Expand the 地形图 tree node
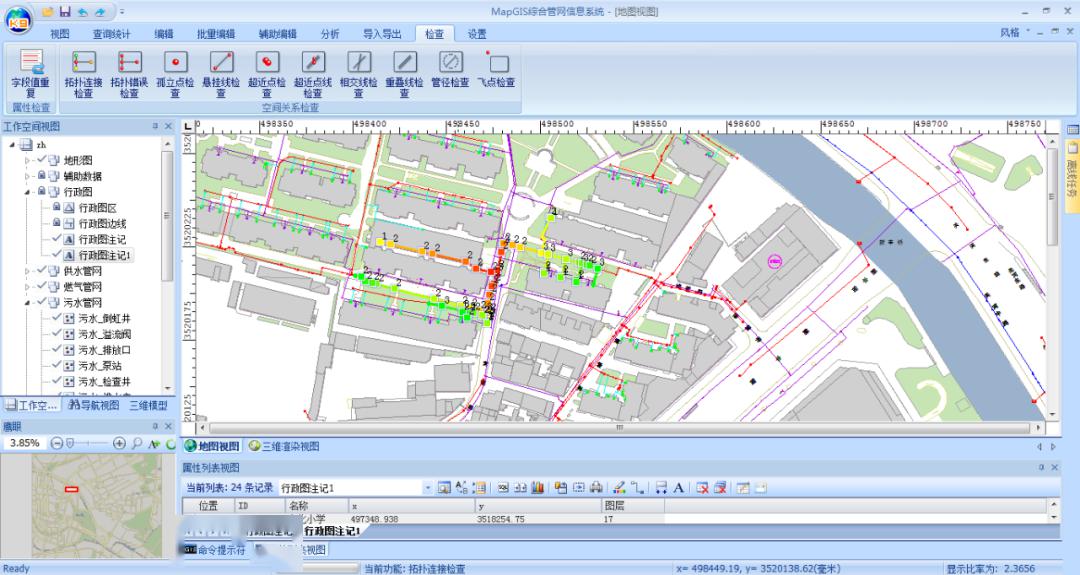This screenshot has height=575, width=1080. click(28, 160)
